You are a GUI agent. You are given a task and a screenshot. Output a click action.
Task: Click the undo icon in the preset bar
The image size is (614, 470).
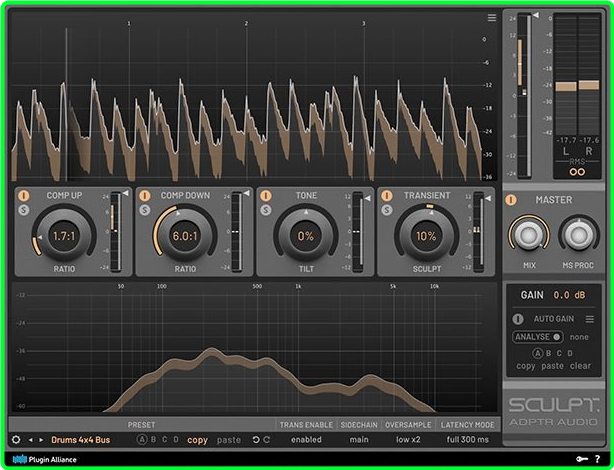[x=256, y=440]
